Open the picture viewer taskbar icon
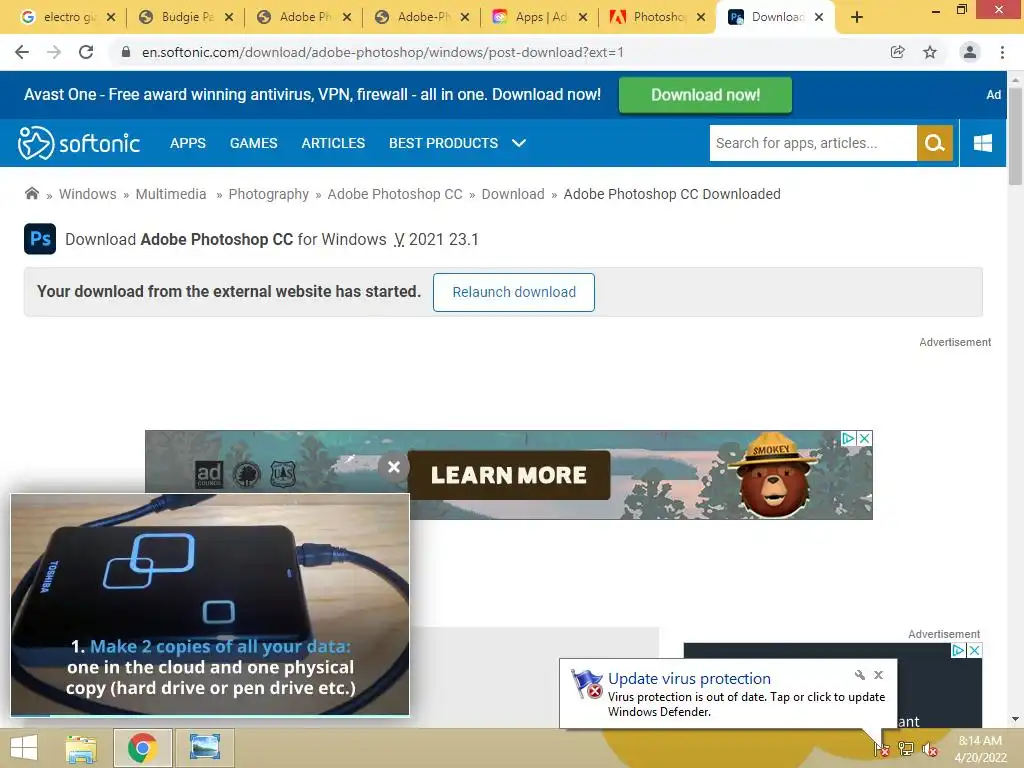Screen dimensions: 1024x768 [x=204, y=748]
